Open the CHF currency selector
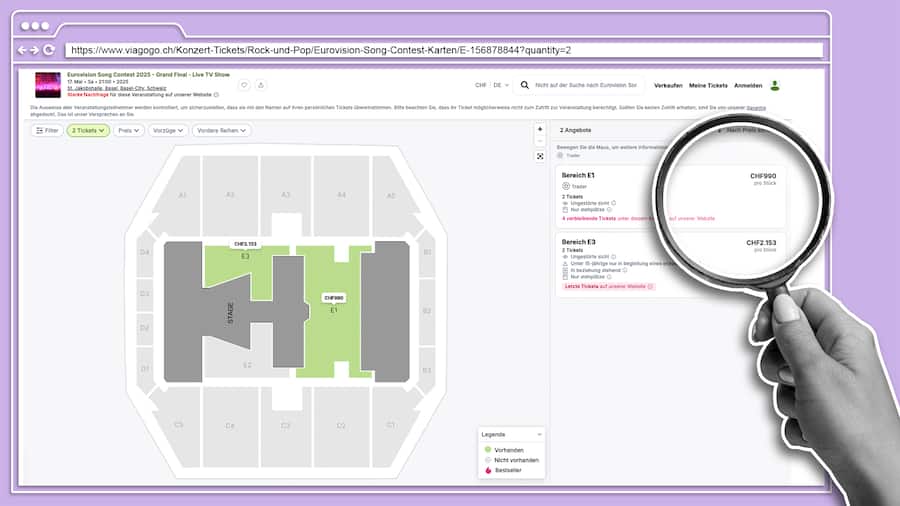The height and width of the screenshot is (506, 900). point(480,85)
